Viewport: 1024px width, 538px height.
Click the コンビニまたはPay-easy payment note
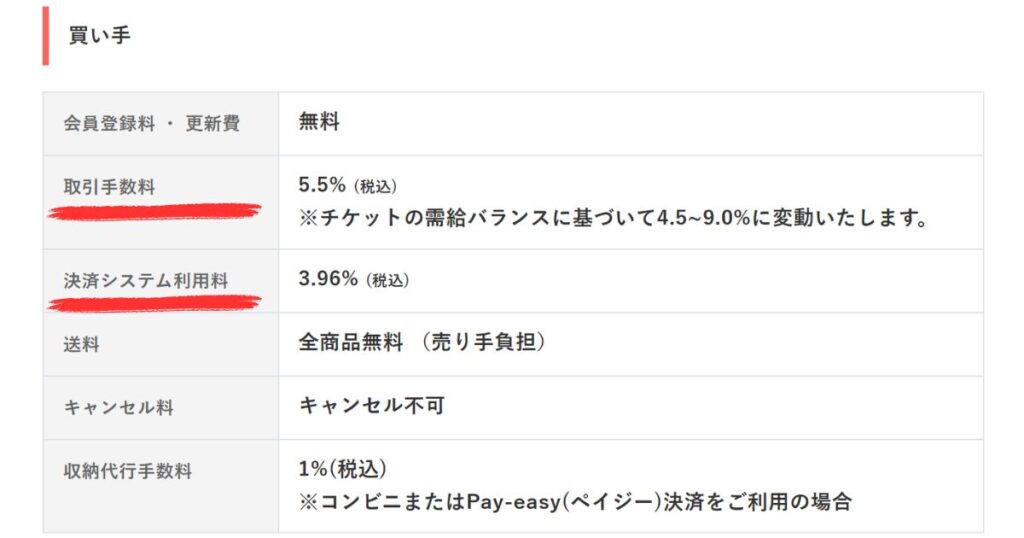pos(575,501)
